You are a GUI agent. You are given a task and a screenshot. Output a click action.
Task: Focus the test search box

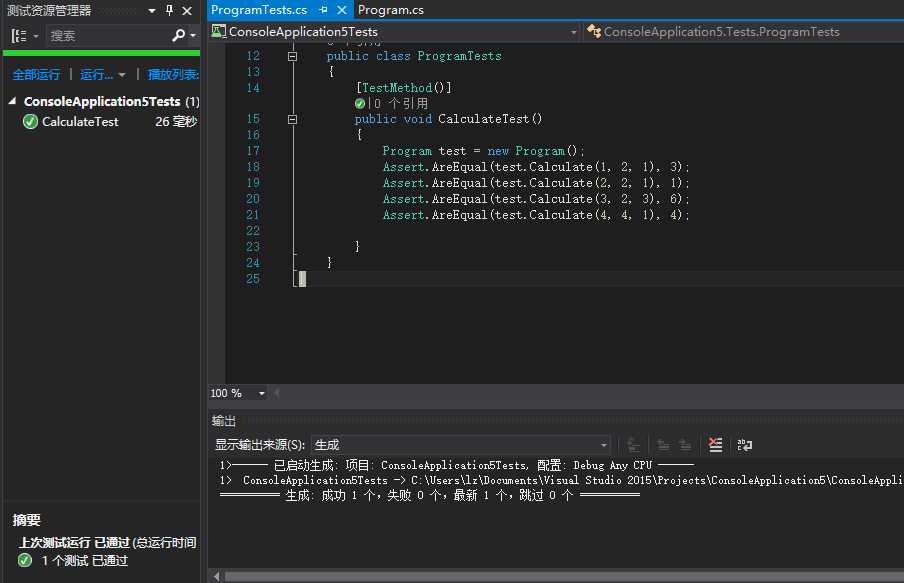(x=107, y=36)
